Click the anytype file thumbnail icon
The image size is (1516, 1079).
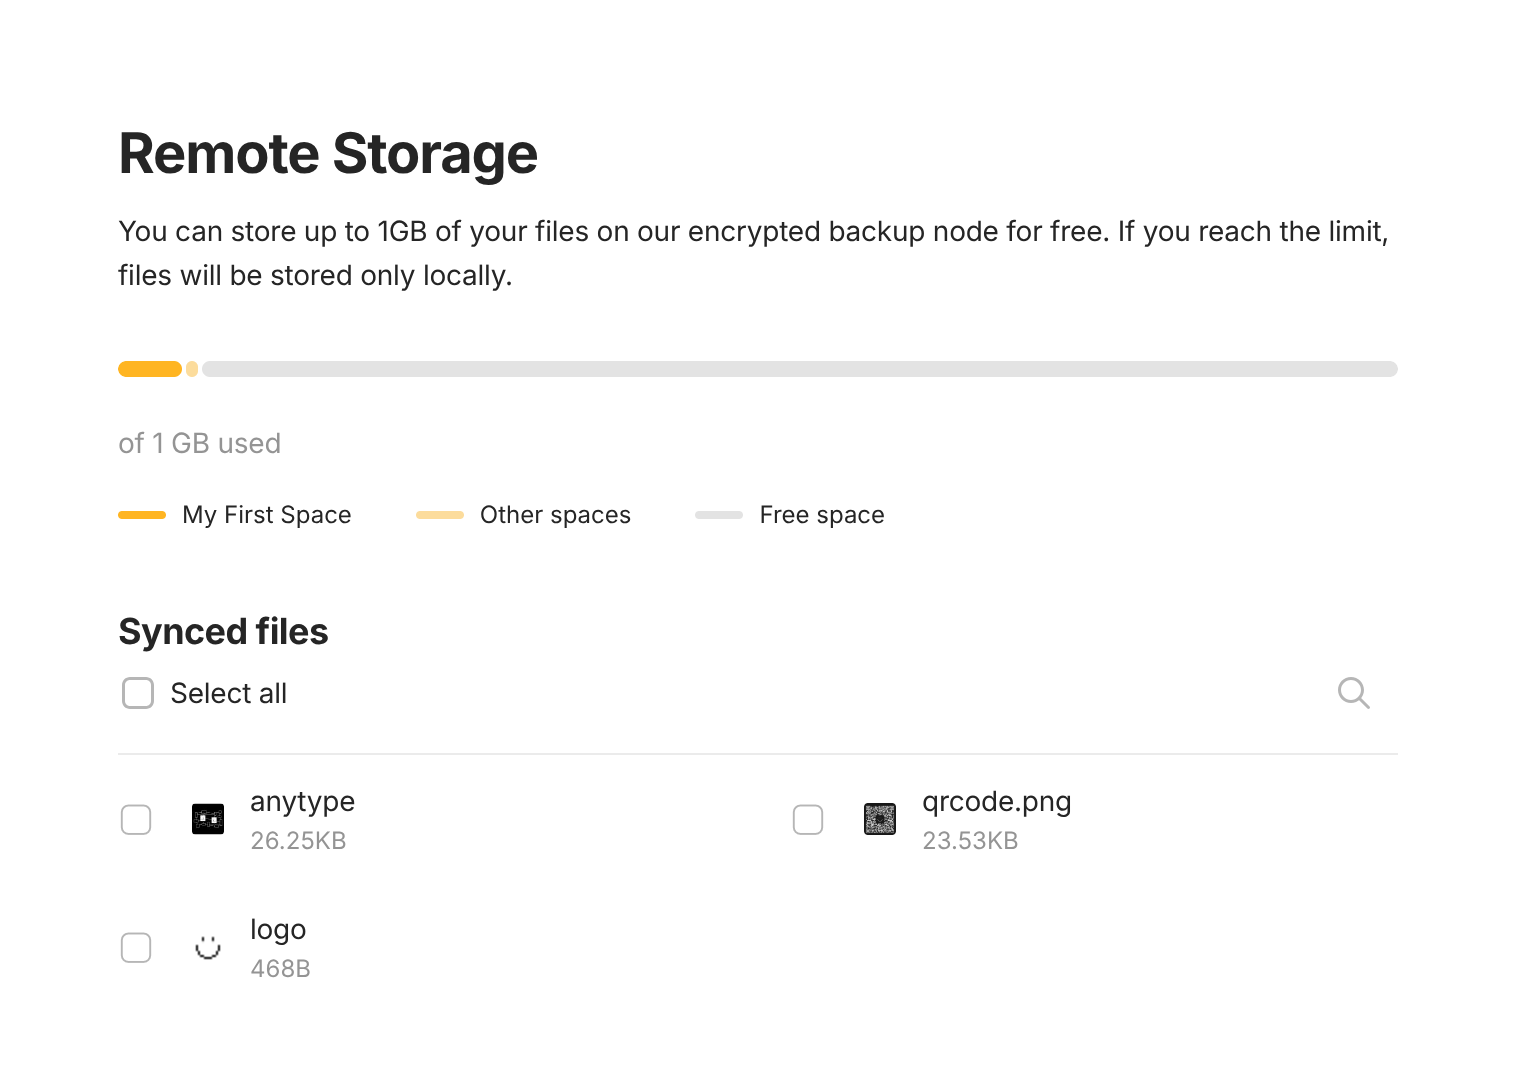208,820
